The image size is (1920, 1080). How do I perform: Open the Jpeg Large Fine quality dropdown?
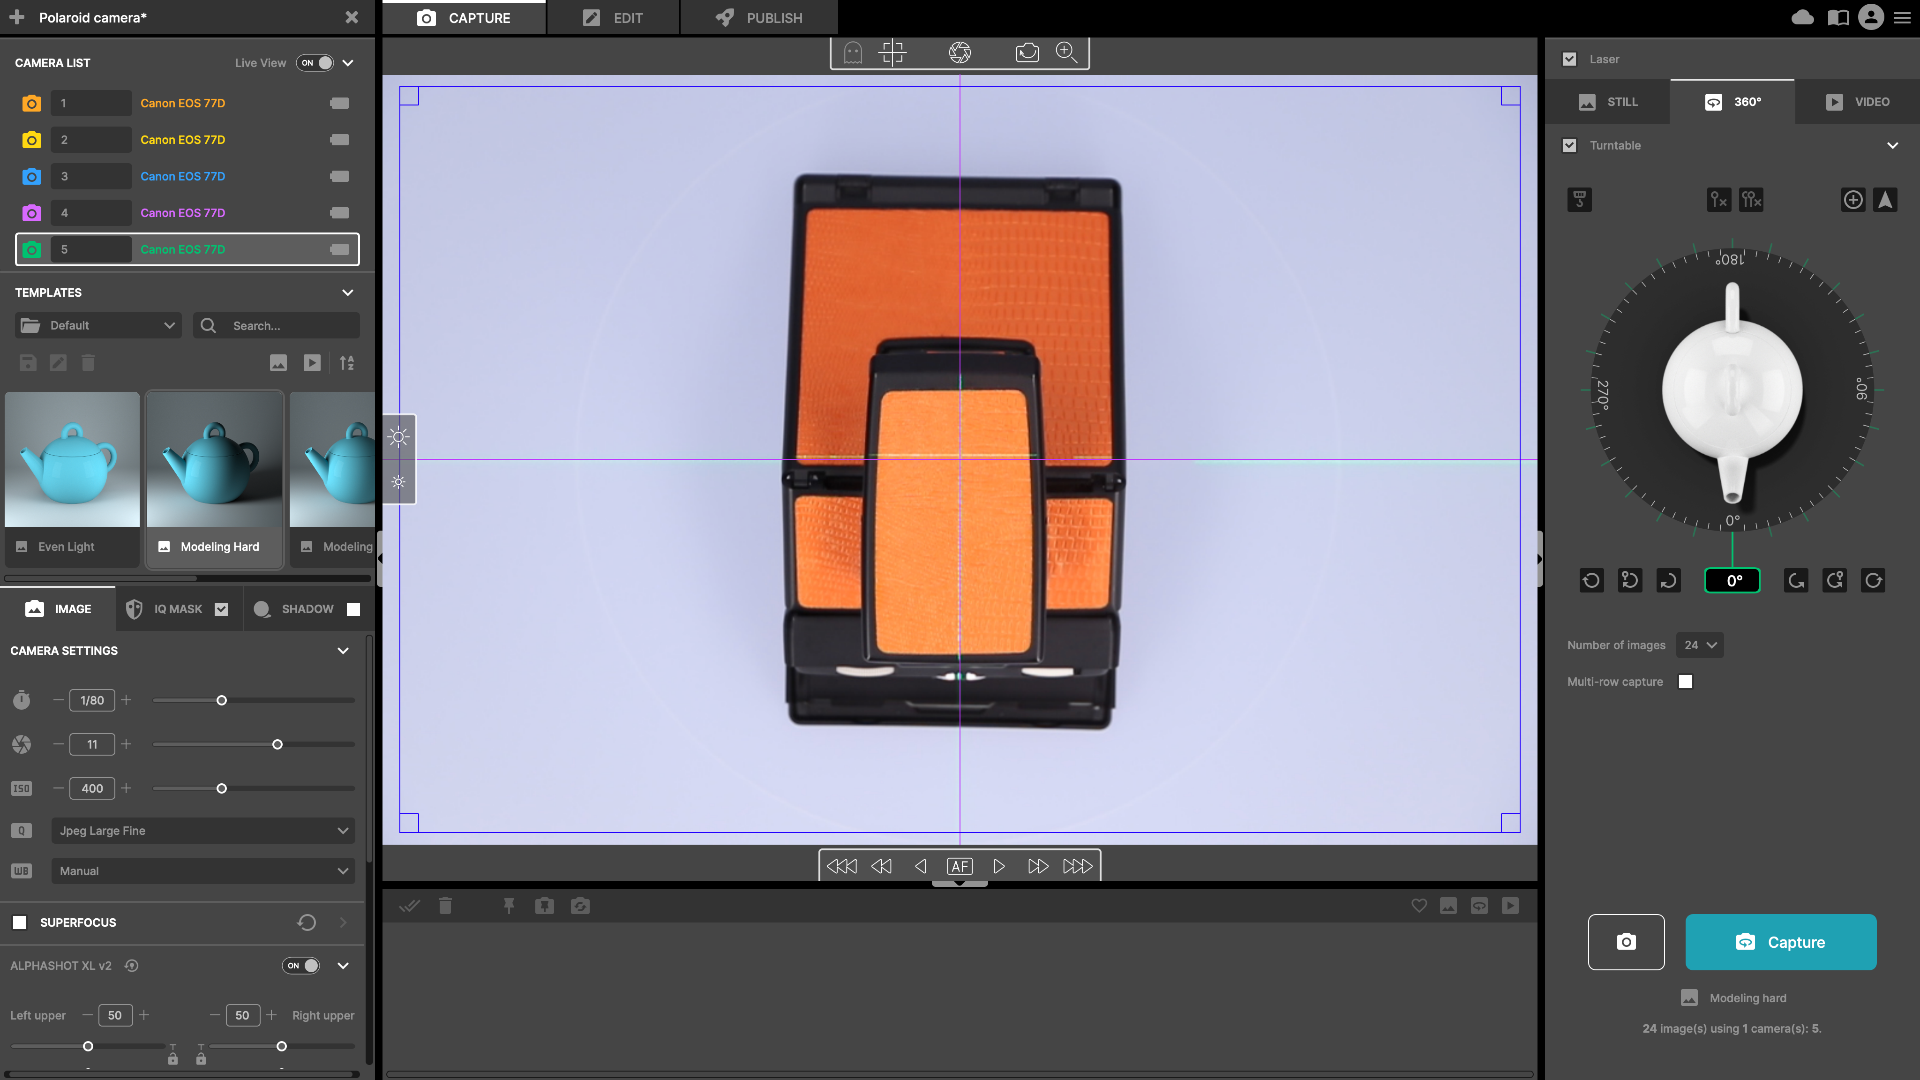click(203, 831)
